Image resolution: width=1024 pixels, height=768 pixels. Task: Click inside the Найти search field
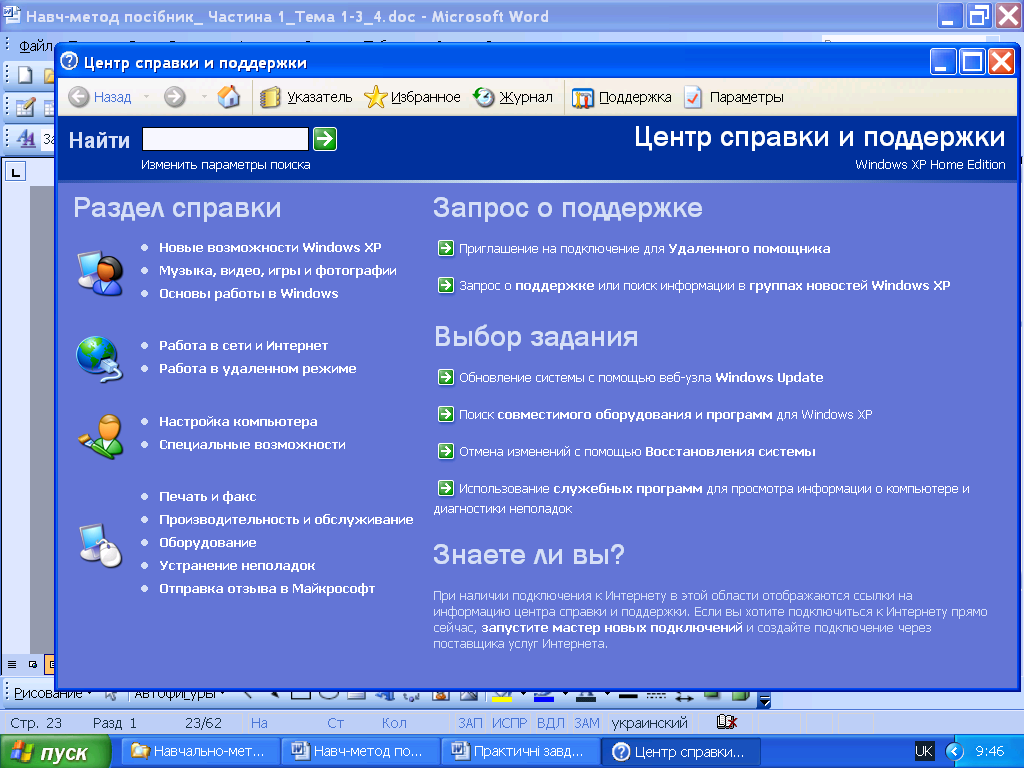[x=225, y=139]
